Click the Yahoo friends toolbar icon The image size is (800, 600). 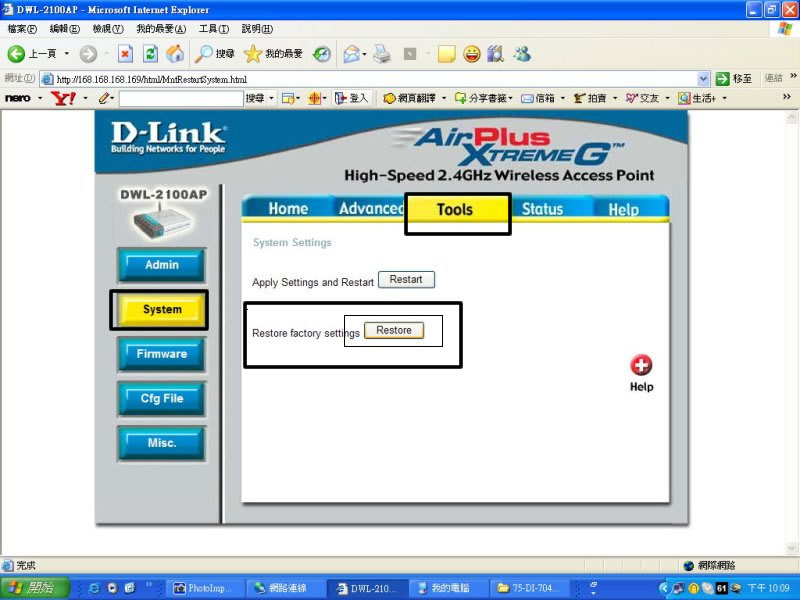click(632, 98)
